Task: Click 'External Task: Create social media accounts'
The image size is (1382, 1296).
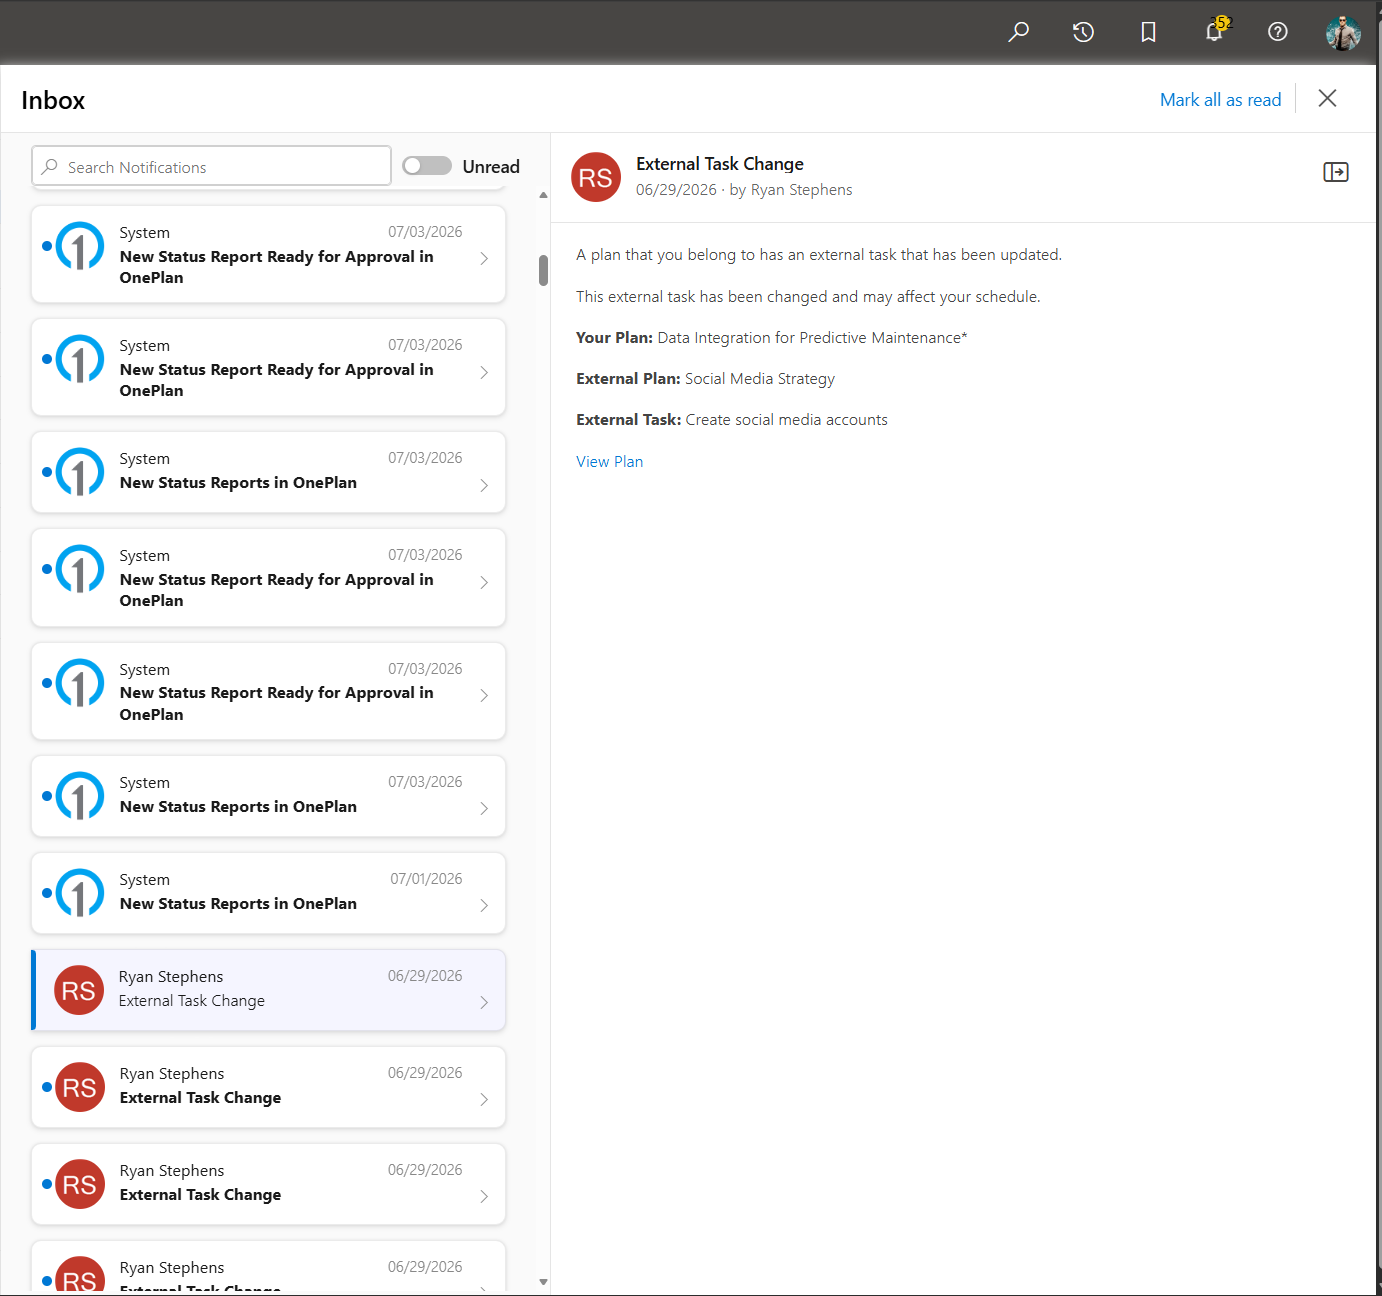Action: coord(732,420)
